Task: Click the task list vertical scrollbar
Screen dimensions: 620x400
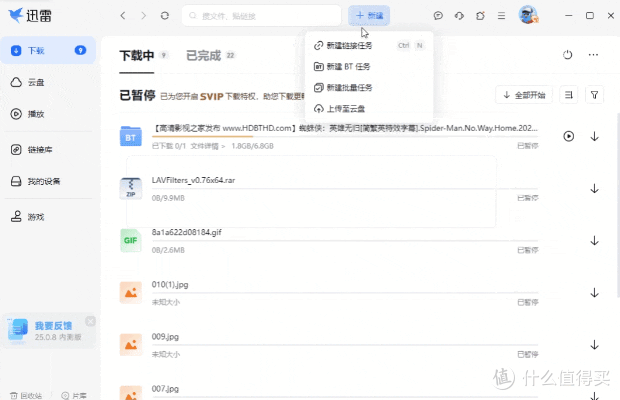Action: (618, 206)
